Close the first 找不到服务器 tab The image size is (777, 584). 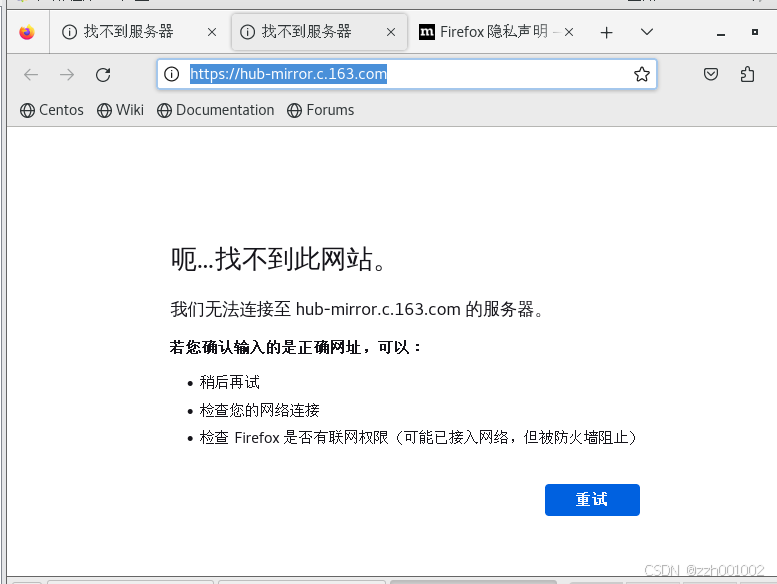212,32
